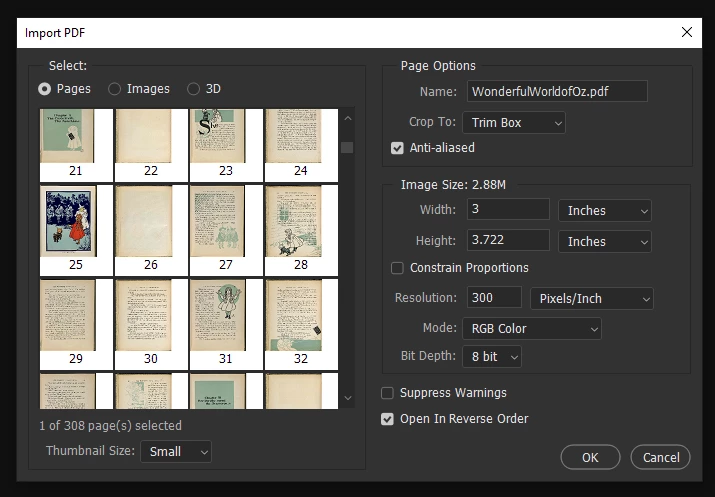Open the Pixels/Inch resolution units dropdown
Screen dimensions: 715x497
coord(592,299)
